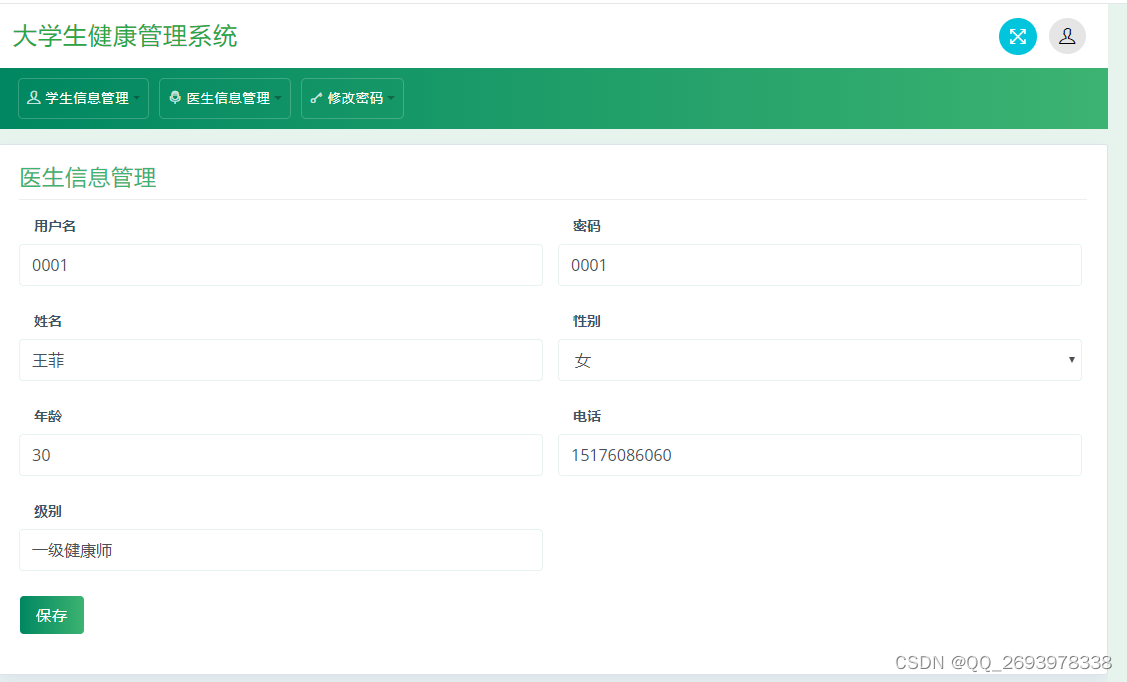Screen dimensions: 1127x682
Task: Focus the 姓名 field containing 王菲
Action: [x=280, y=360]
